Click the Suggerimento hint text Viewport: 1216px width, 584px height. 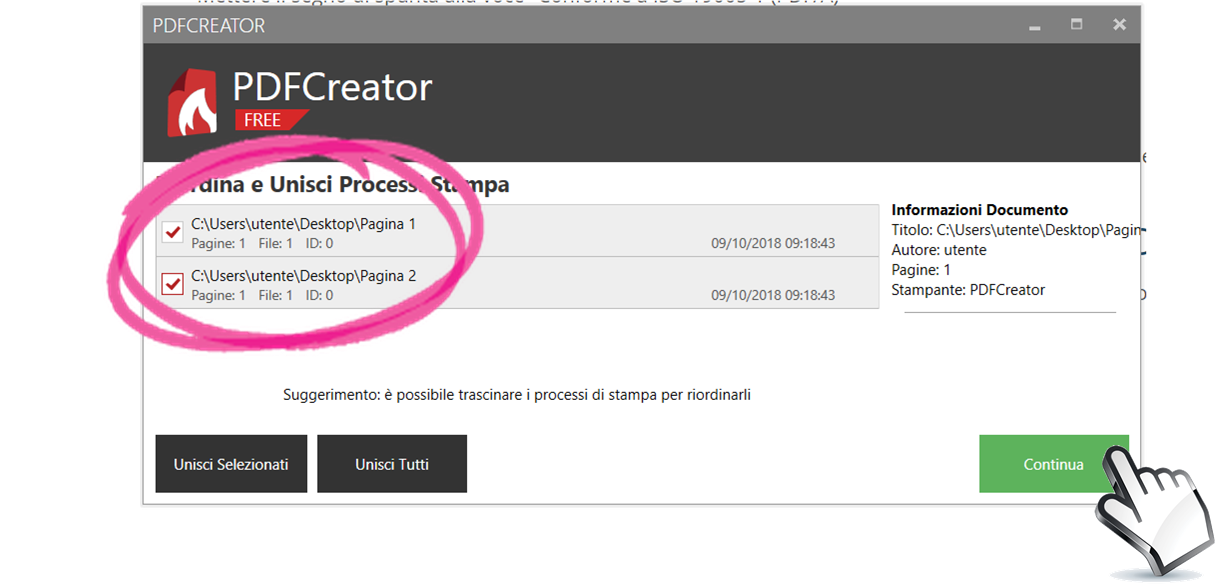pos(516,395)
